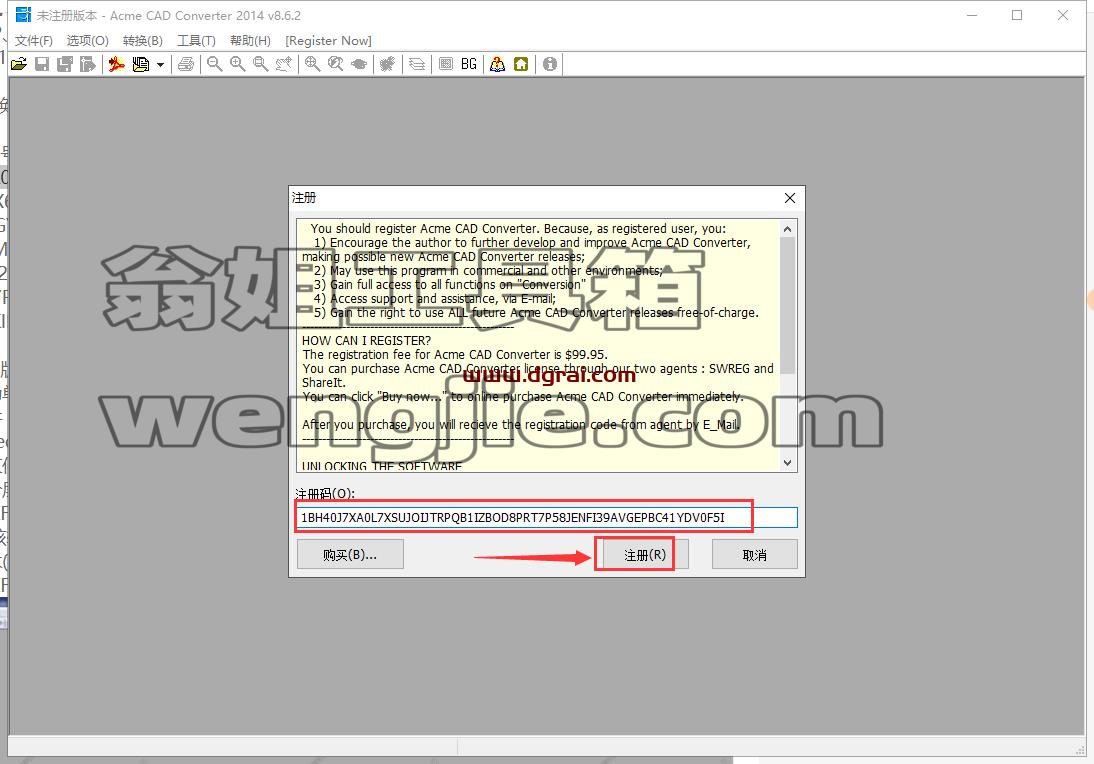Image resolution: width=1094 pixels, height=764 pixels.
Task: Click the Regenerate drawing icon
Action: [x=387, y=64]
